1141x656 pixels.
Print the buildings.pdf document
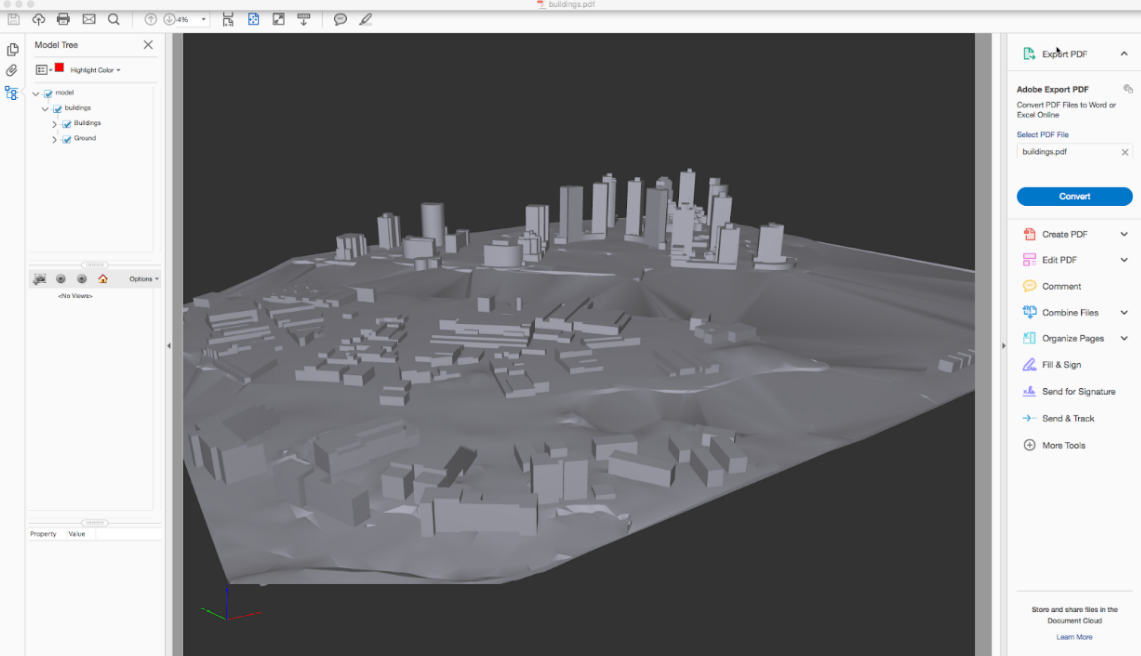(63, 18)
